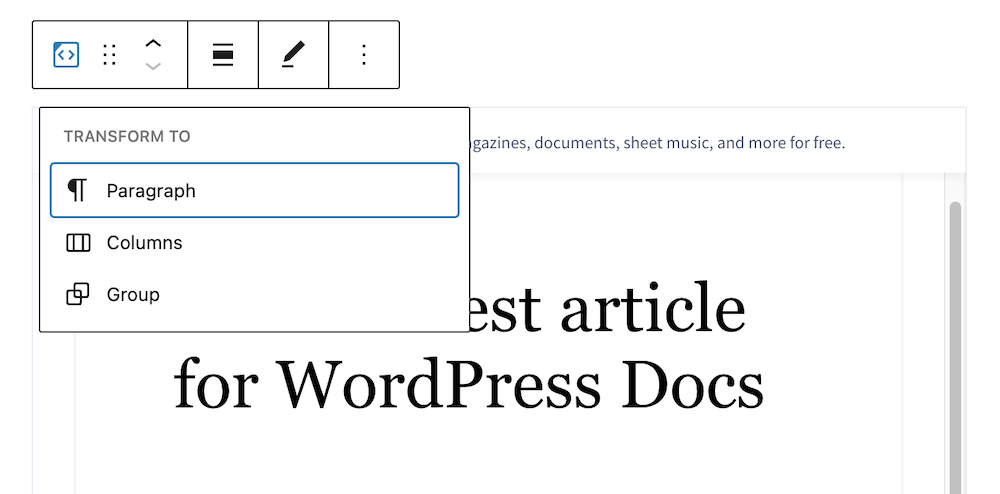
Task: Move block down with the down chevron
Action: pyautogui.click(x=153, y=66)
